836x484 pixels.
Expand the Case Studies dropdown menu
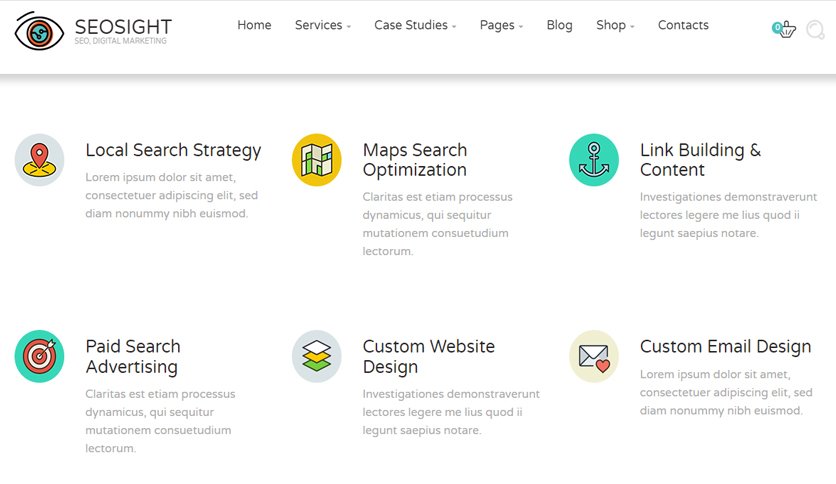[x=415, y=25]
